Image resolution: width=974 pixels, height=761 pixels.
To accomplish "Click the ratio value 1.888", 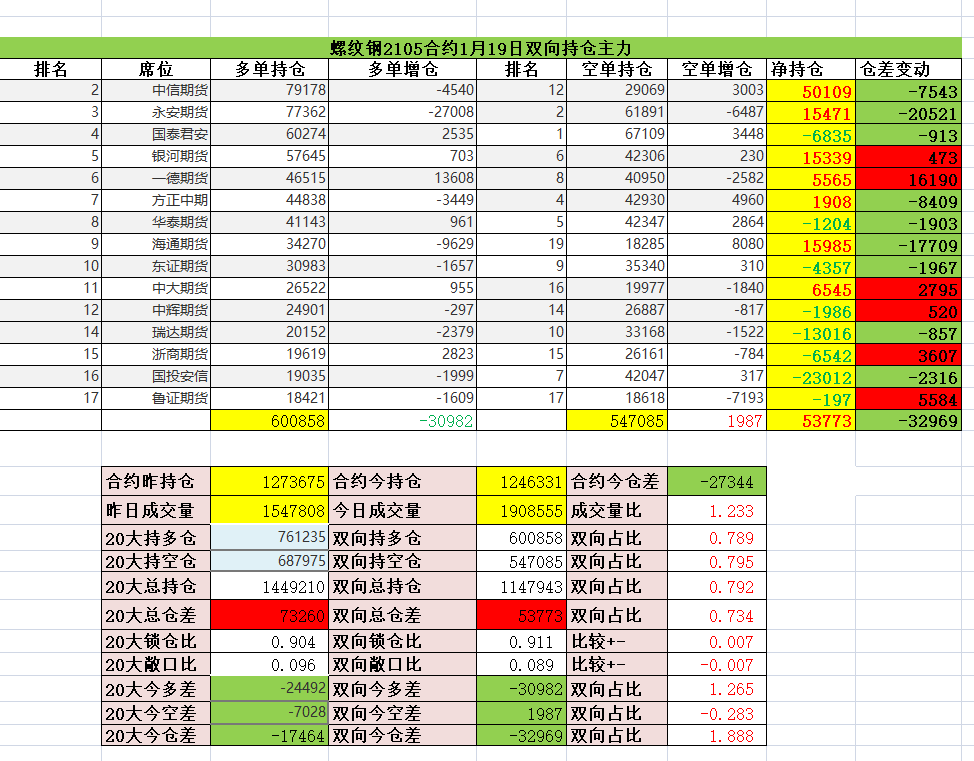I will 717,735.
